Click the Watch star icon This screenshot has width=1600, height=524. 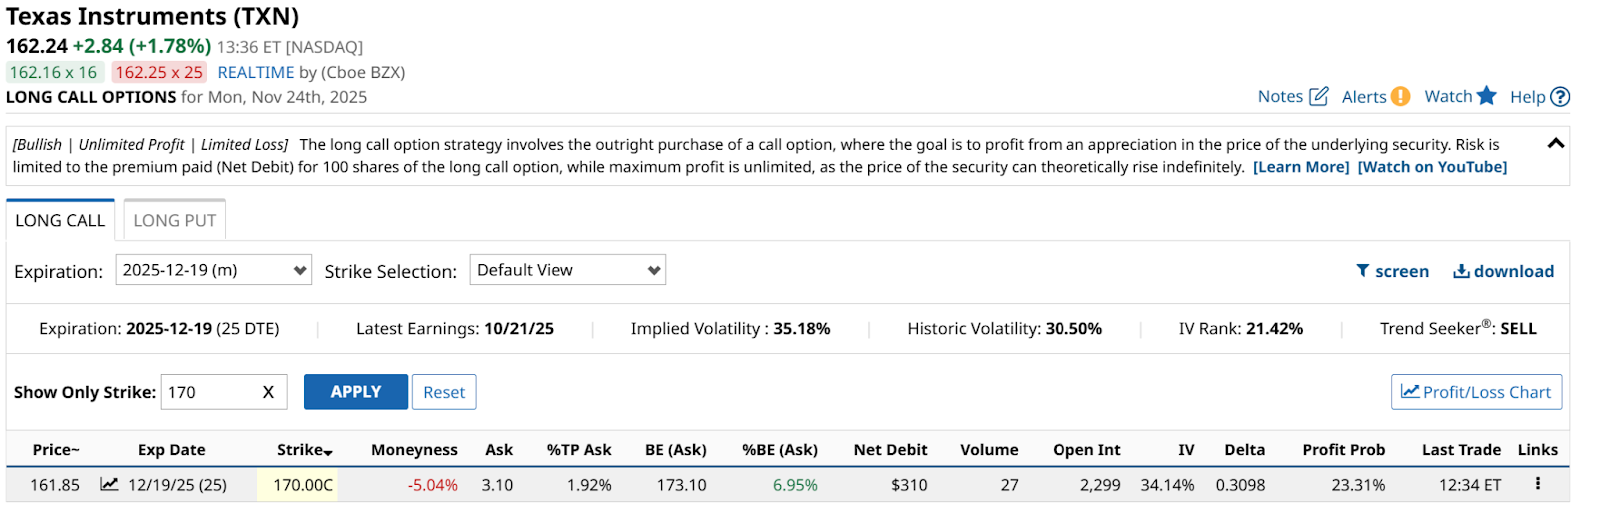pos(1486,96)
